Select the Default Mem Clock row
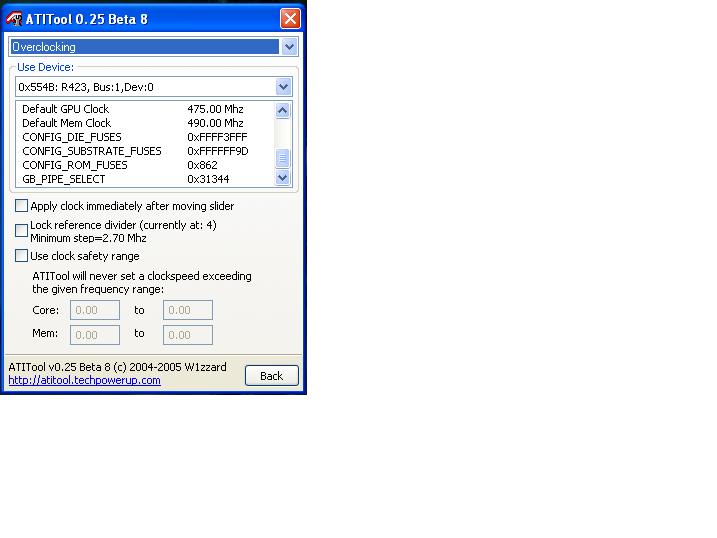Image resolution: width=717 pixels, height=538 pixels. (145, 123)
